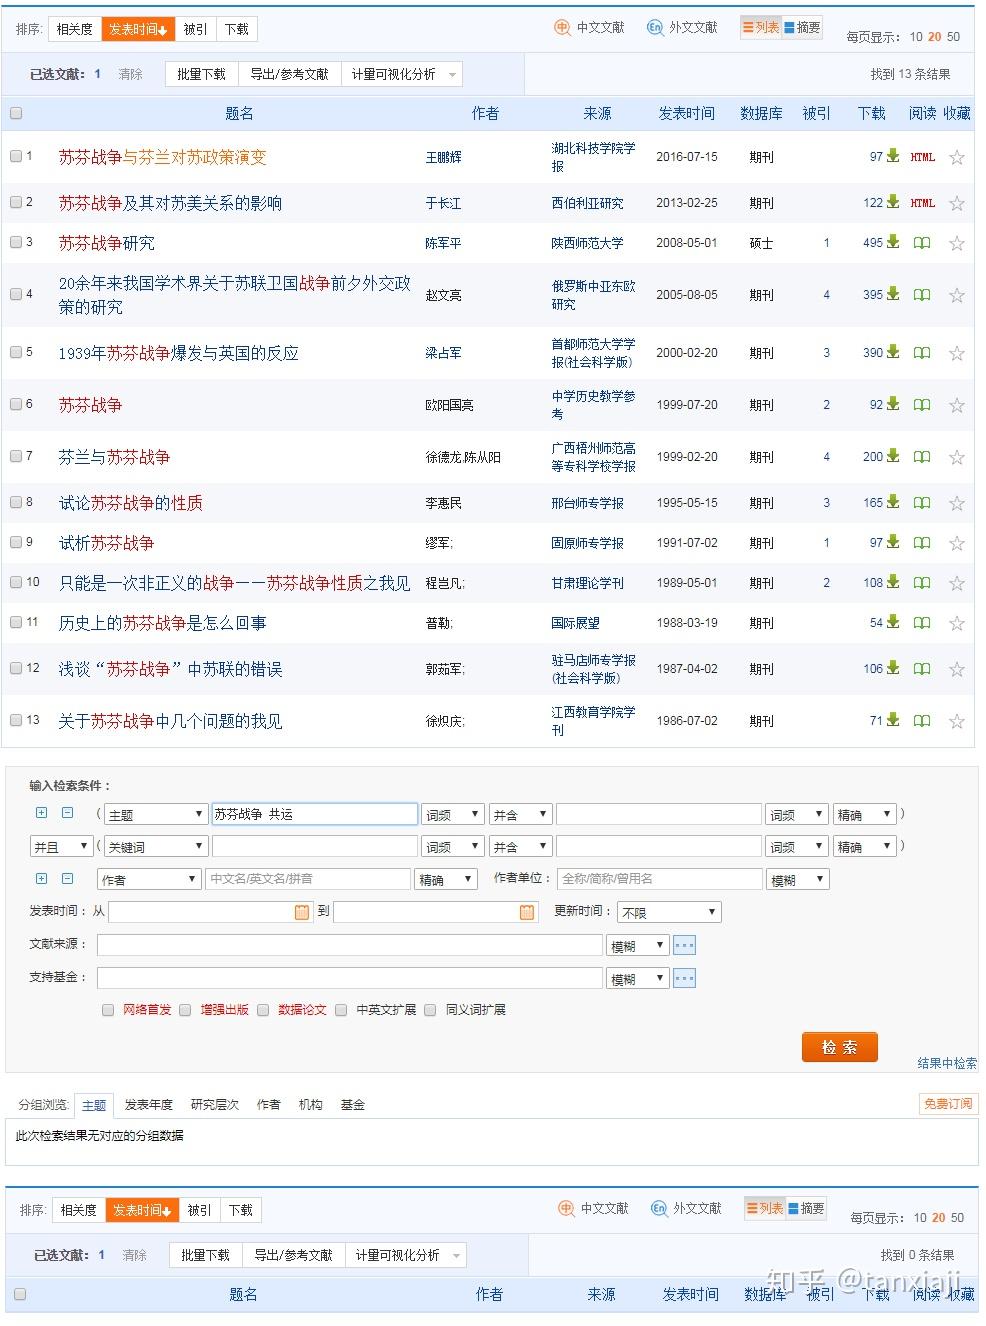986x1326 pixels.
Task: Enable 网络首发 option
Action: coord(108,1010)
